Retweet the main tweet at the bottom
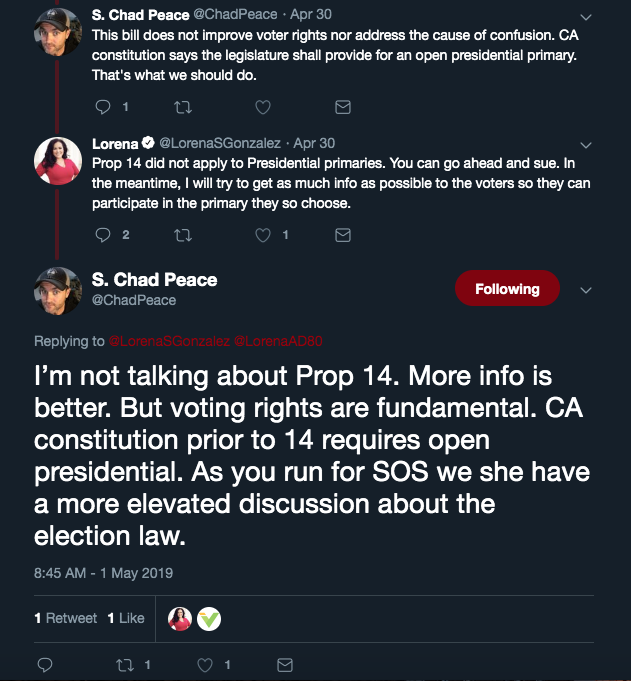631x681 pixels. click(x=125, y=664)
